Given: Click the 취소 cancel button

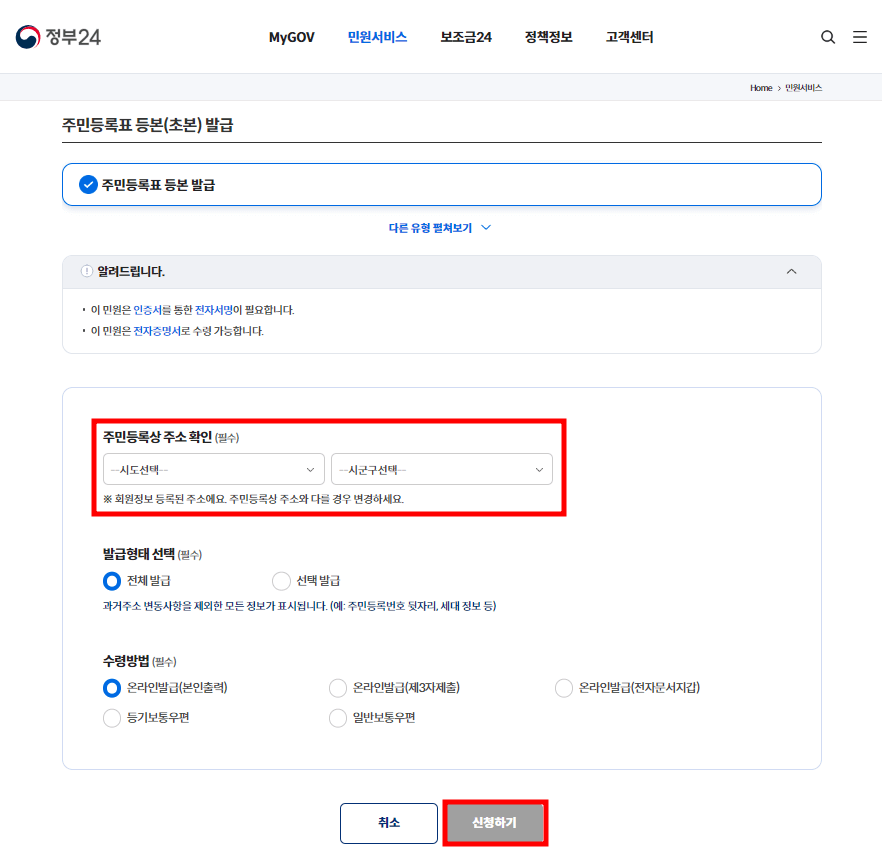Looking at the screenshot, I should 388,823.
